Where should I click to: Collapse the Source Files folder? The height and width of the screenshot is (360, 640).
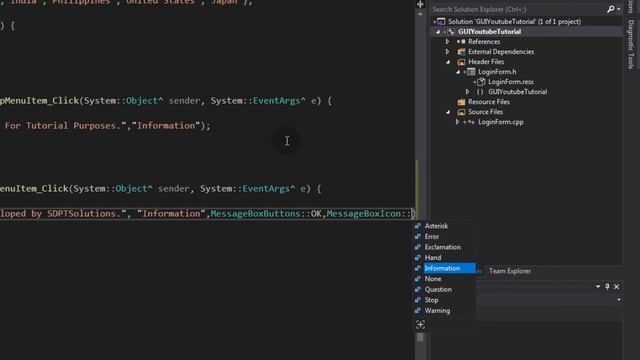pos(448,111)
